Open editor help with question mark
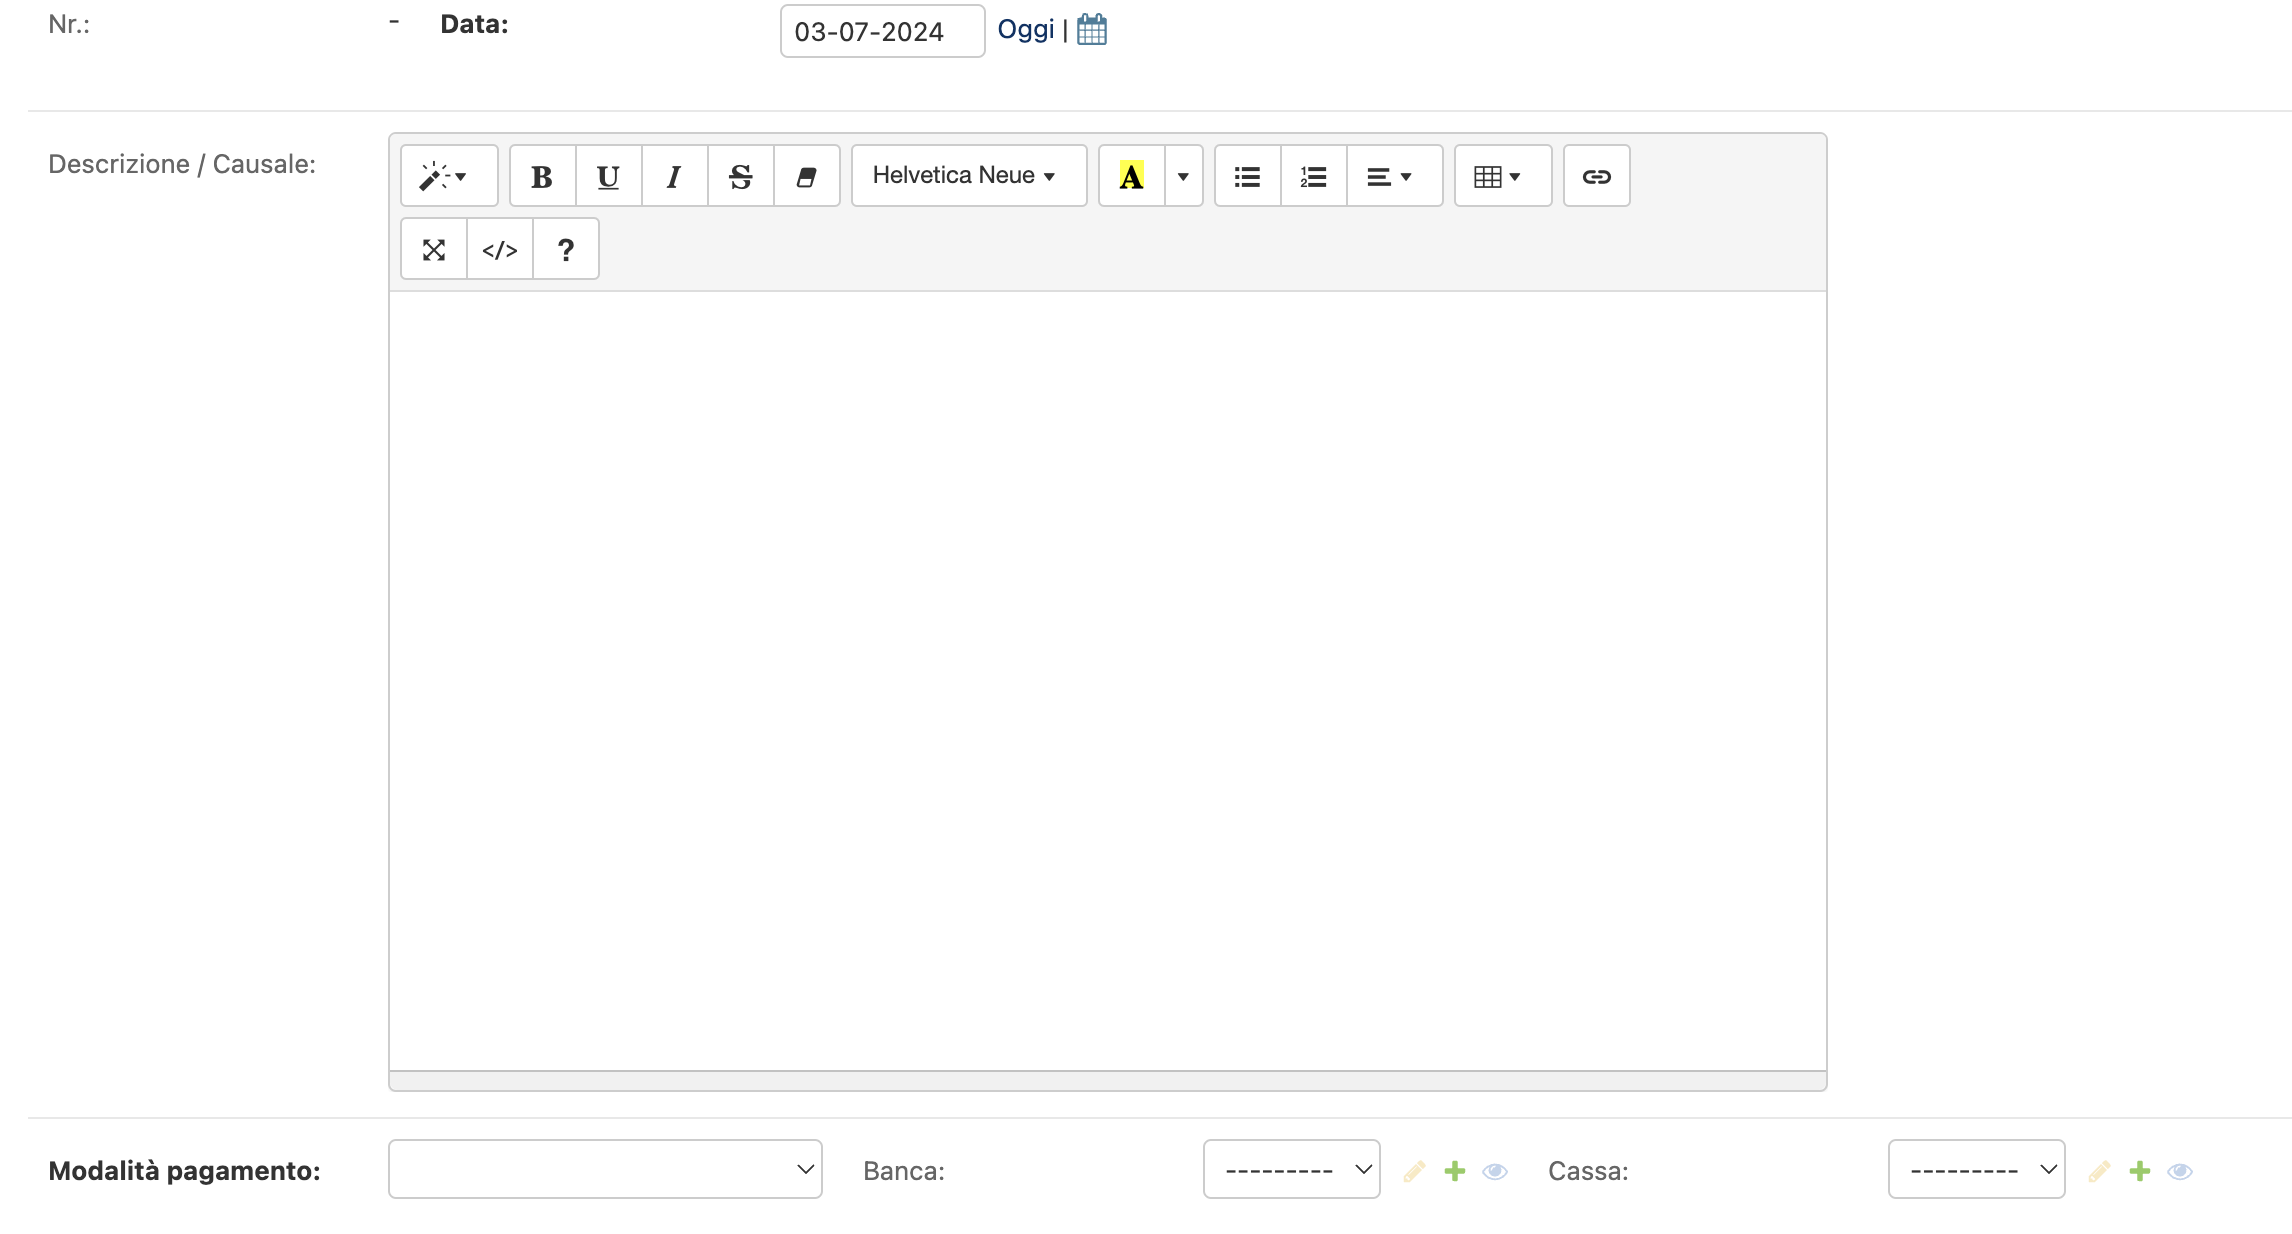The height and width of the screenshot is (1234, 2292). coord(565,249)
